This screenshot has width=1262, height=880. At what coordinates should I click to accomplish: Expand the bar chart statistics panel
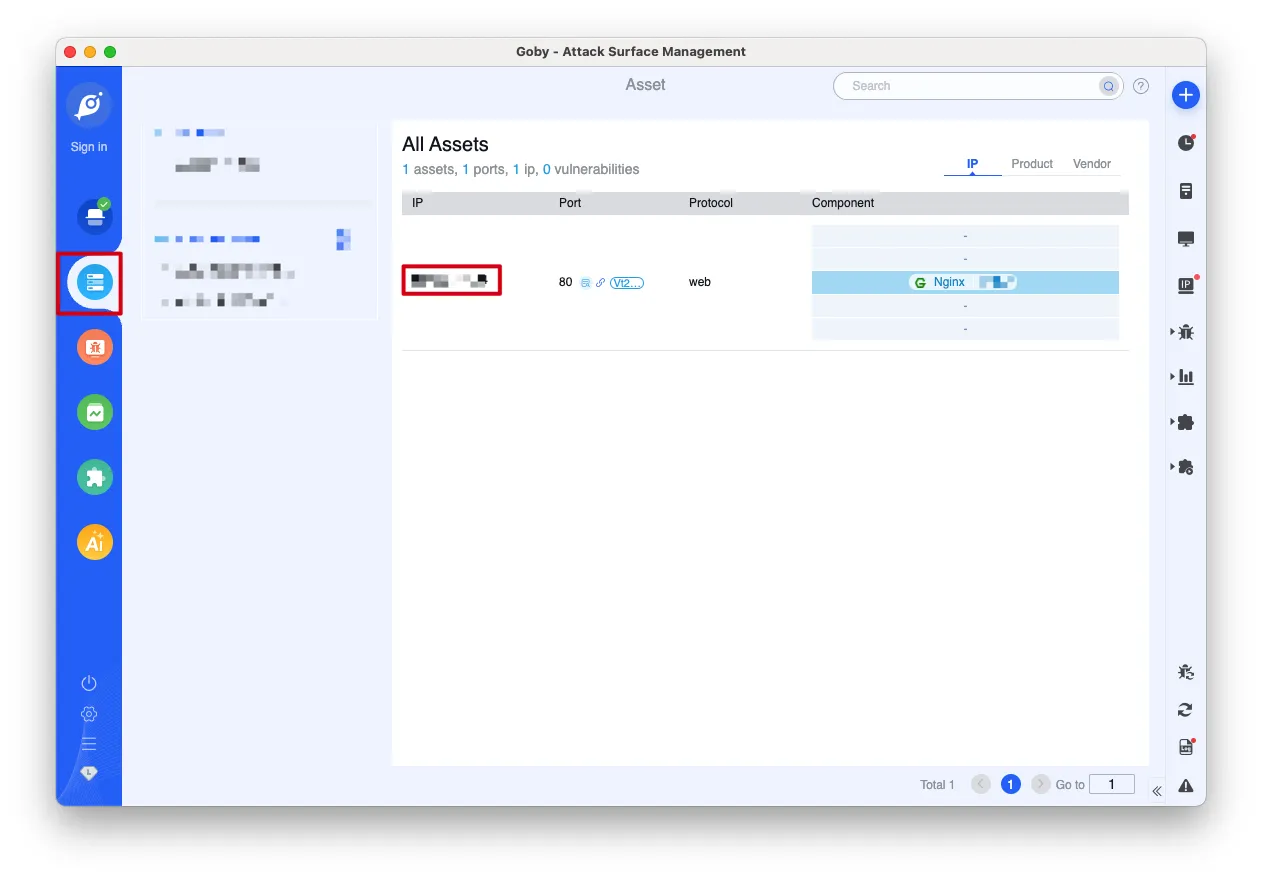[1185, 377]
